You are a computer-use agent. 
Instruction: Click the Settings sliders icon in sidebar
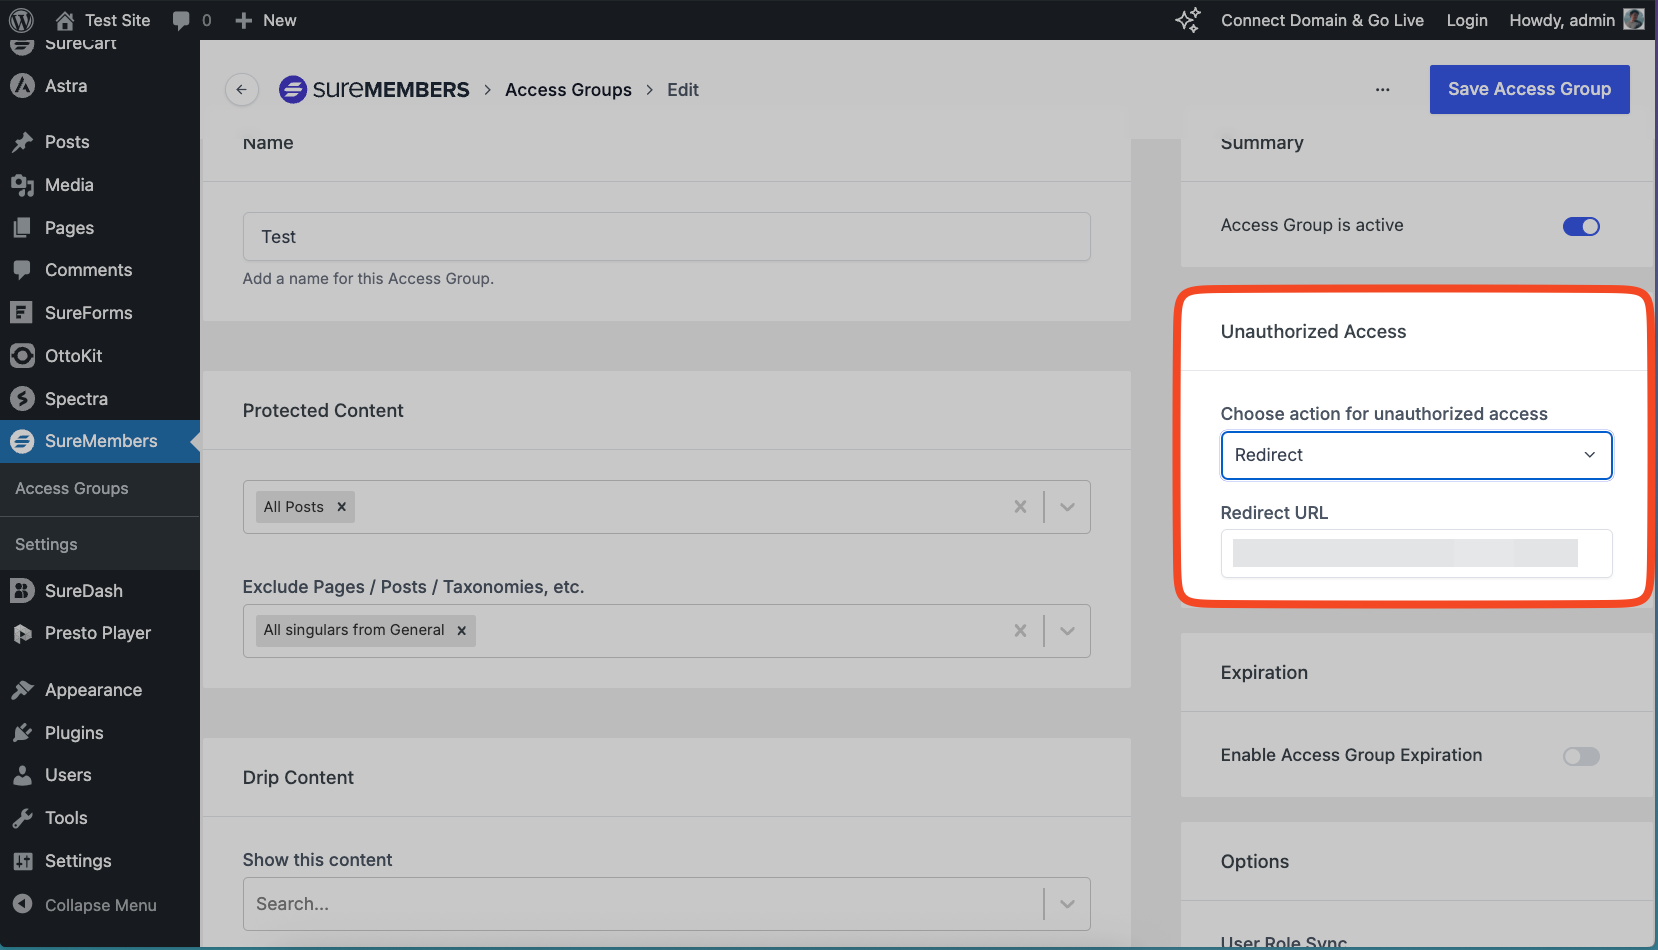coord(22,861)
